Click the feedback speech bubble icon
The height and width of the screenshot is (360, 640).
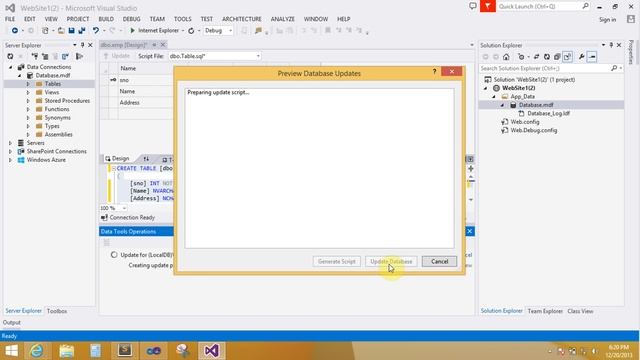[473, 6]
